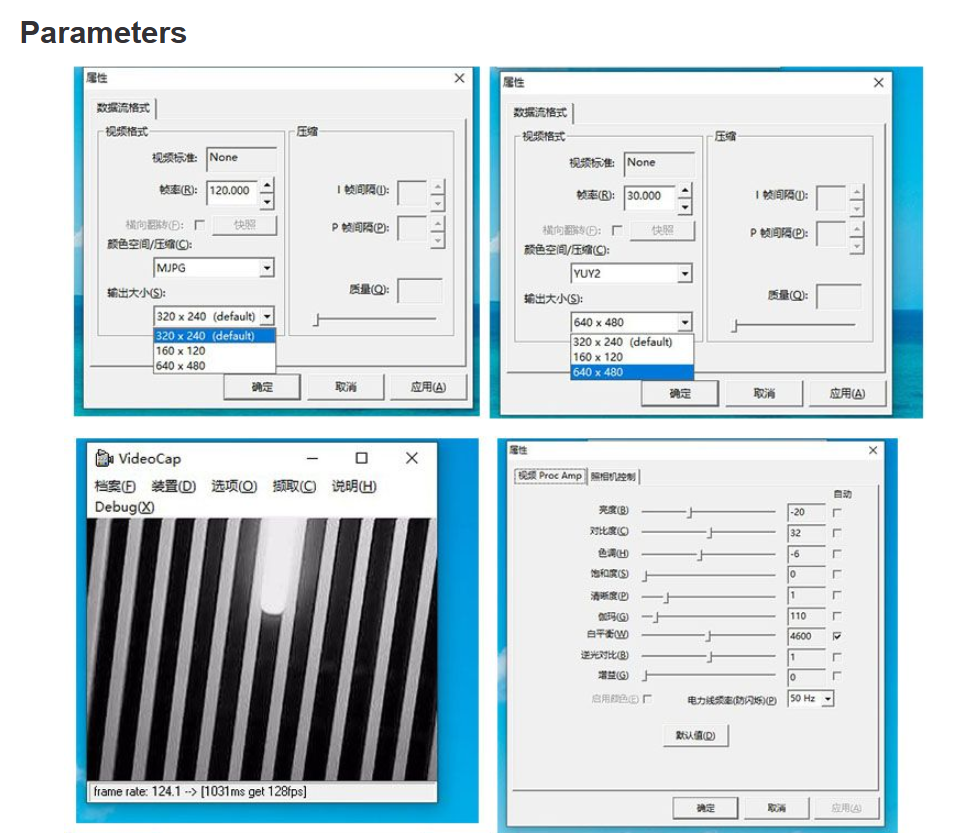Screen dimensions: 953x833
Task: Decrease frame rate on 30.000 spinner
Action: click(x=685, y=208)
